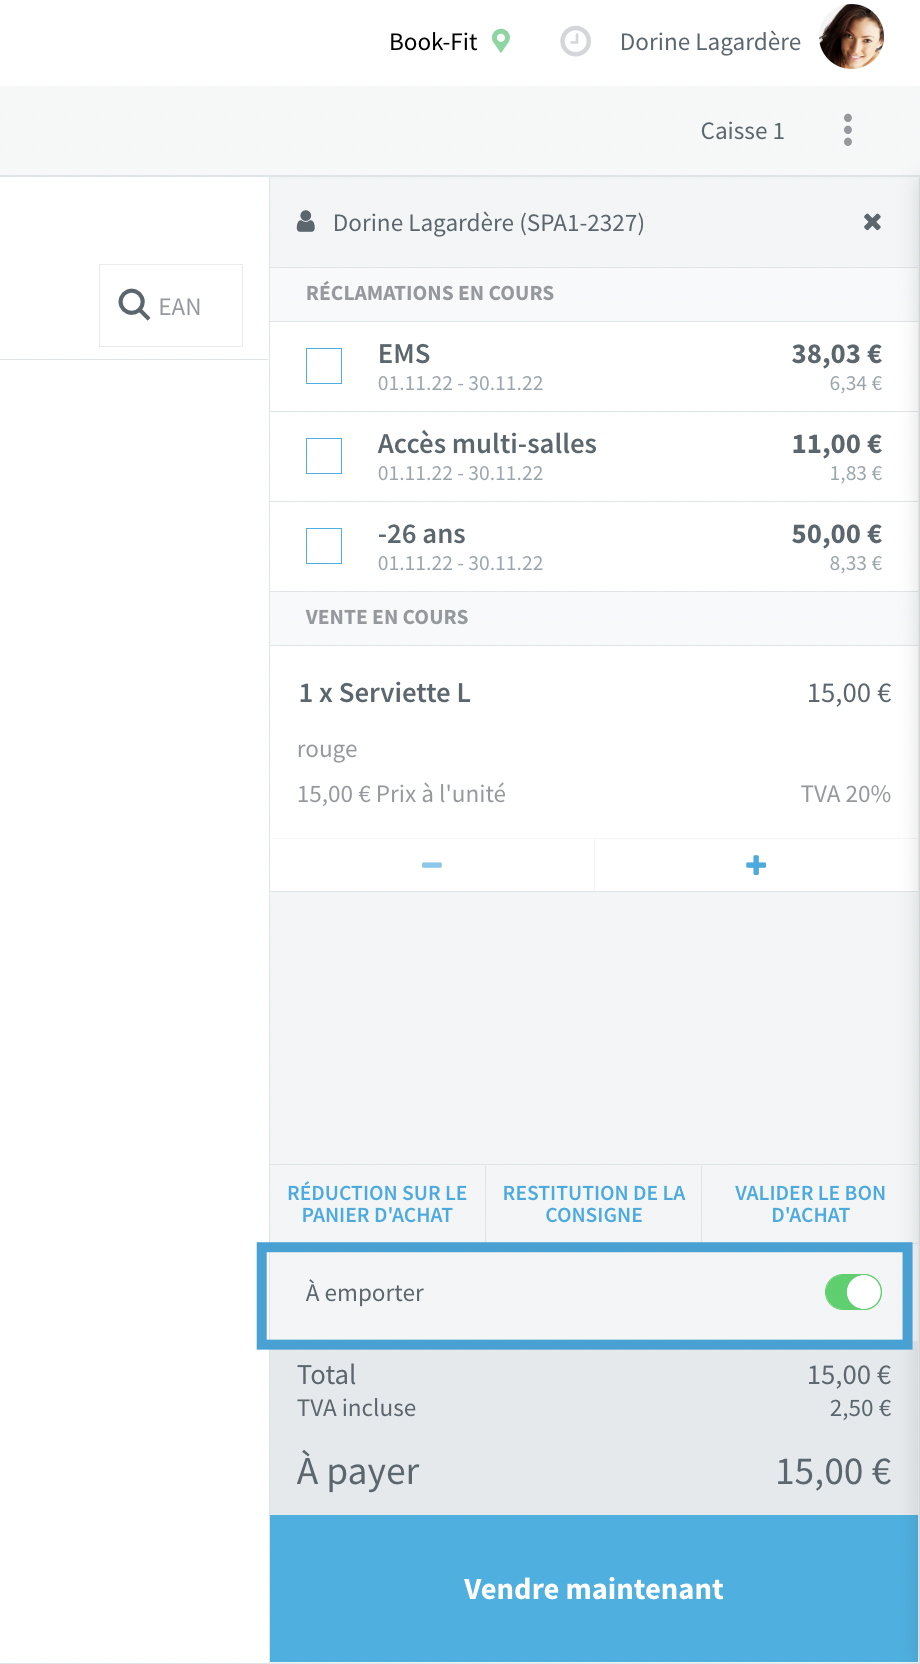Remove customer with the X icon
The width and height of the screenshot is (920, 1664).
pos(872,222)
